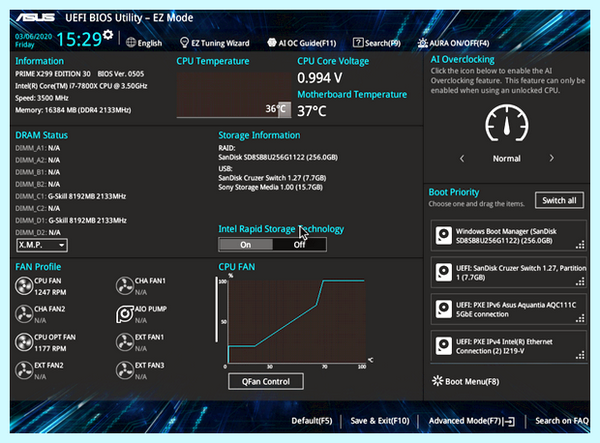The height and width of the screenshot is (443, 600).
Task: Click the Advanced Mode exit arrow icon
Action: point(509,422)
